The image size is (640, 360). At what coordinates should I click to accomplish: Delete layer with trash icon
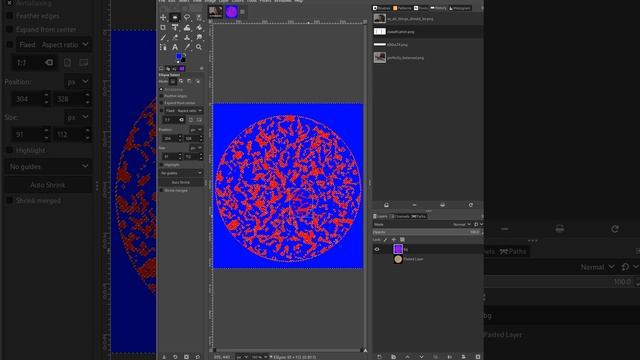[478, 357]
